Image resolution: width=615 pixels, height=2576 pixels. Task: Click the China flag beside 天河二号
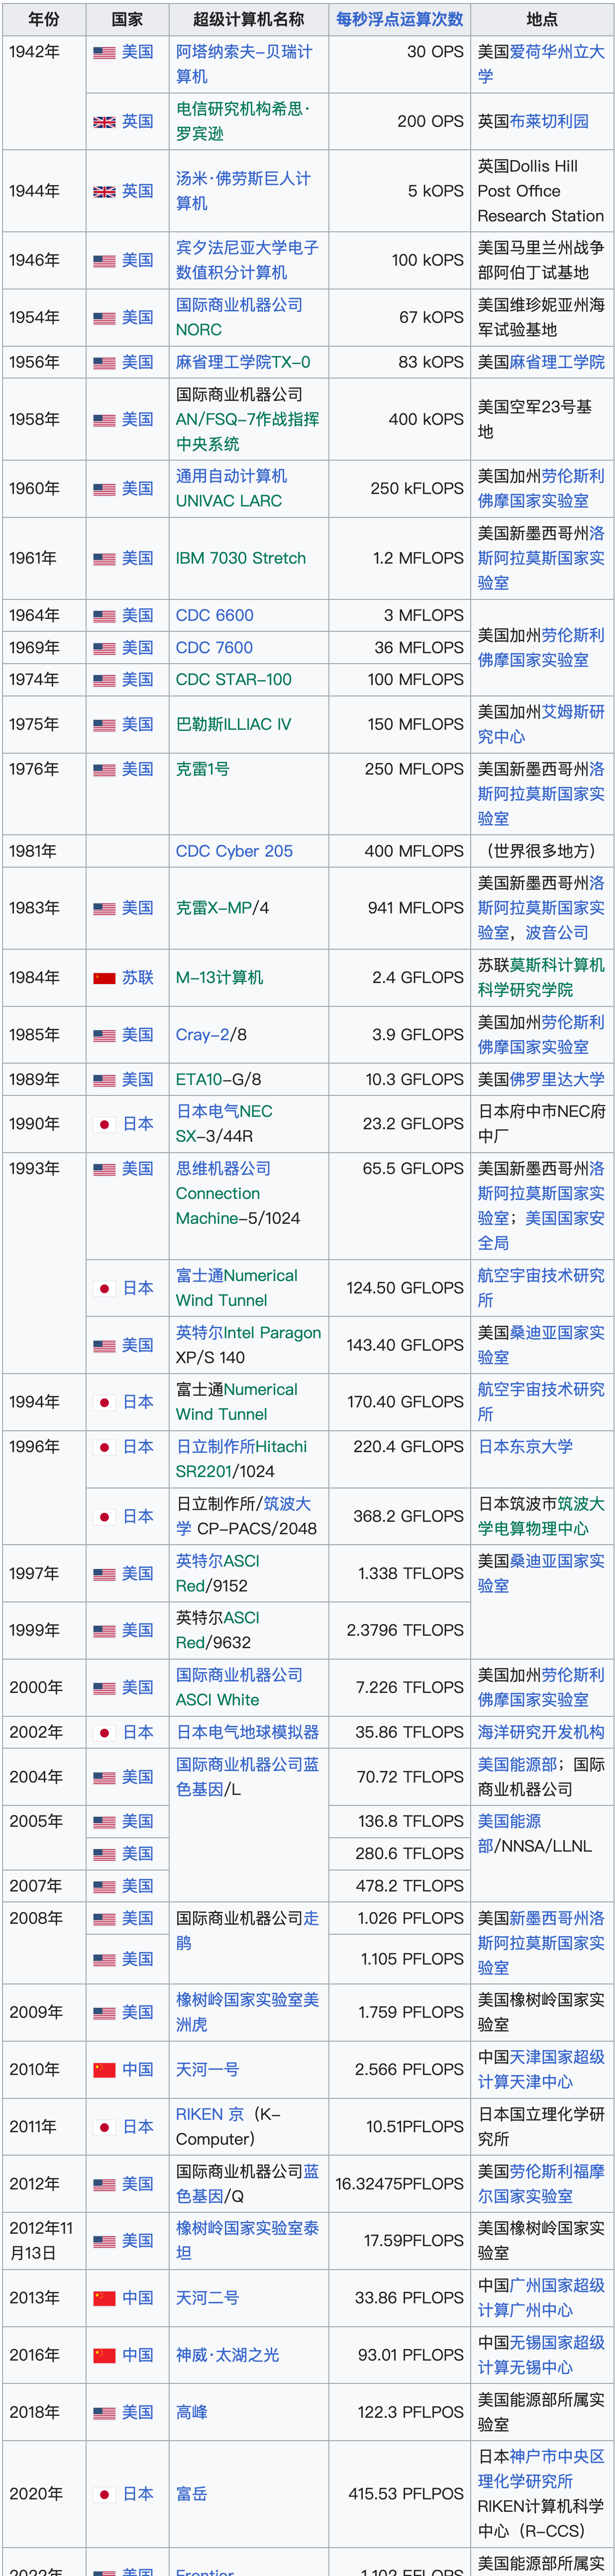click(104, 2299)
